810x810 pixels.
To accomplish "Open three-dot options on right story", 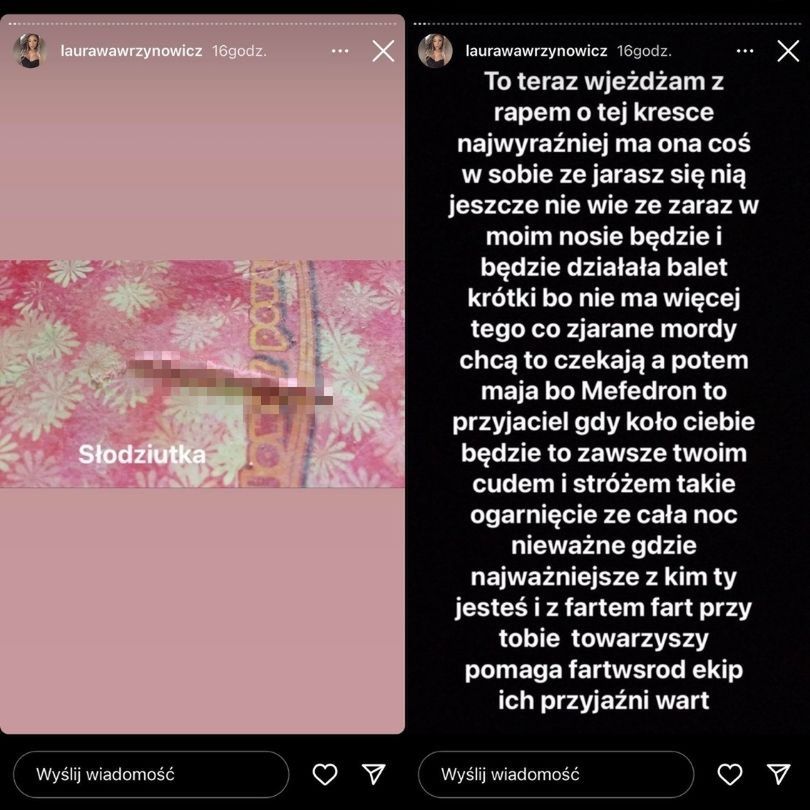I will tap(745, 51).
